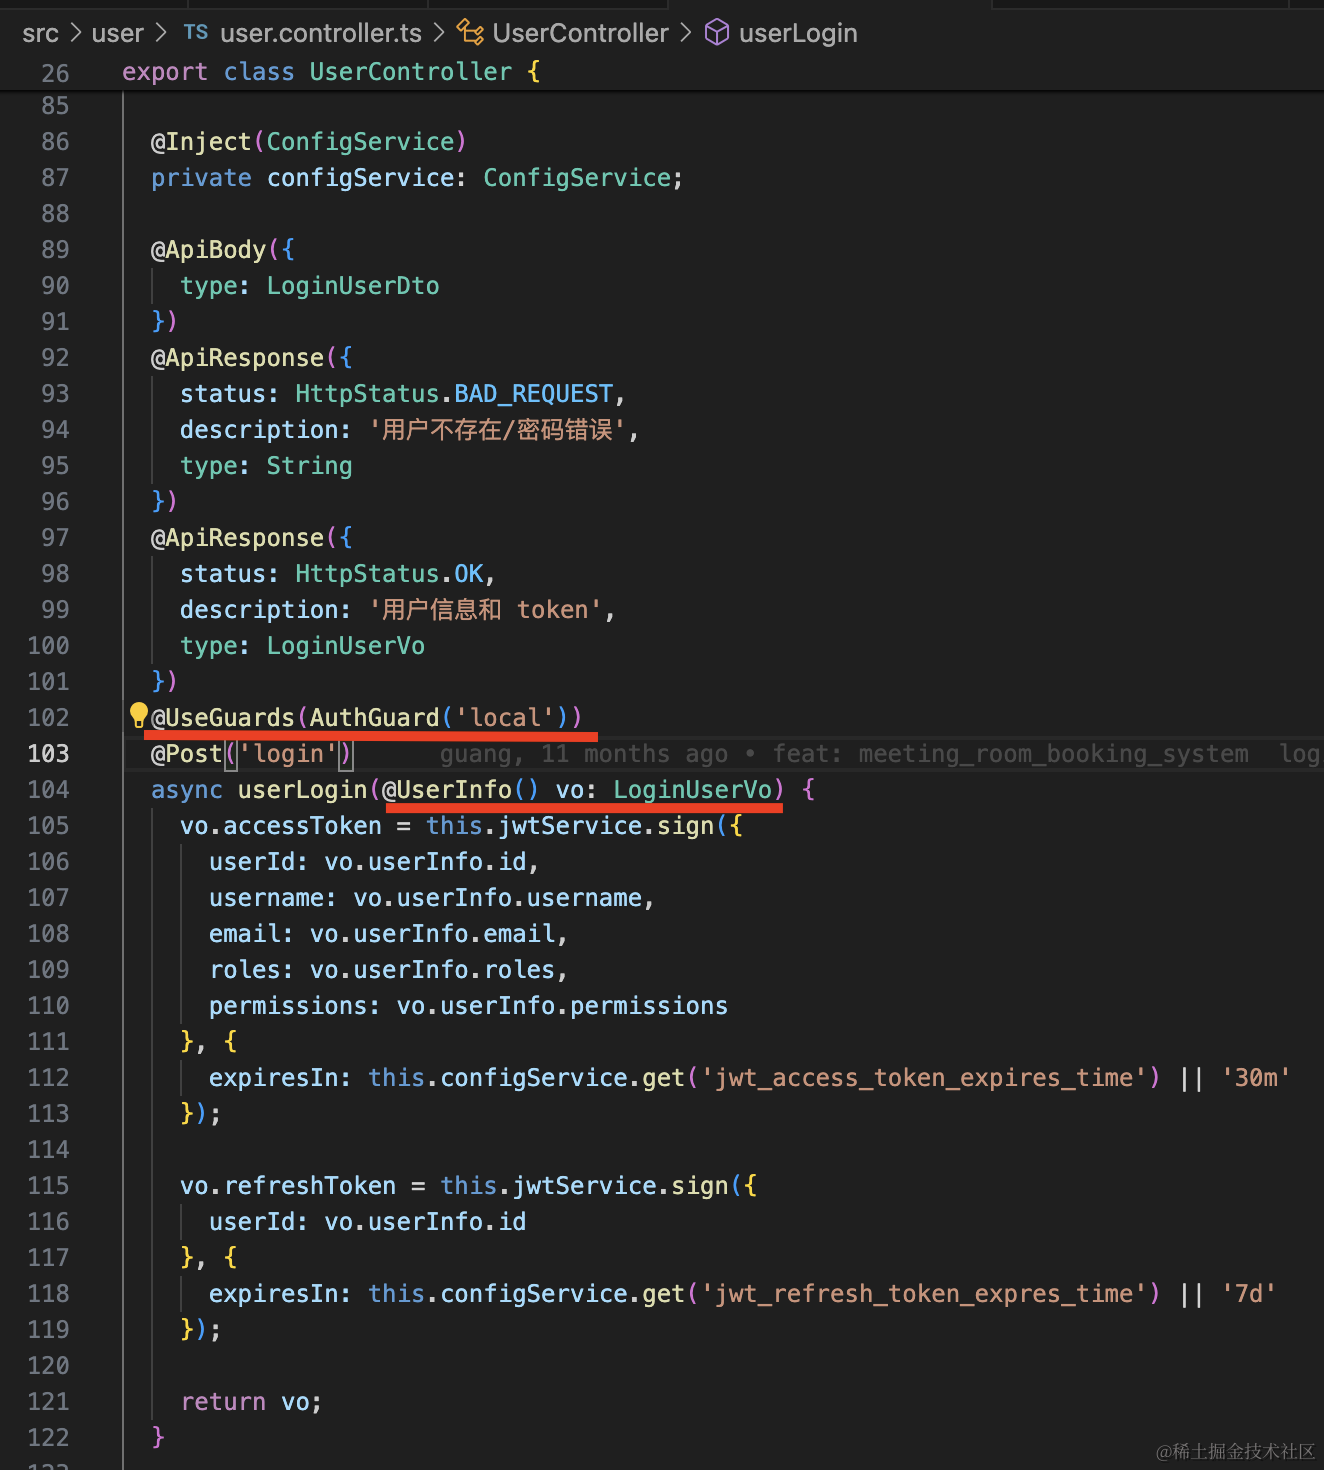Click the TS file icon in breadcrumbs

click(x=196, y=33)
